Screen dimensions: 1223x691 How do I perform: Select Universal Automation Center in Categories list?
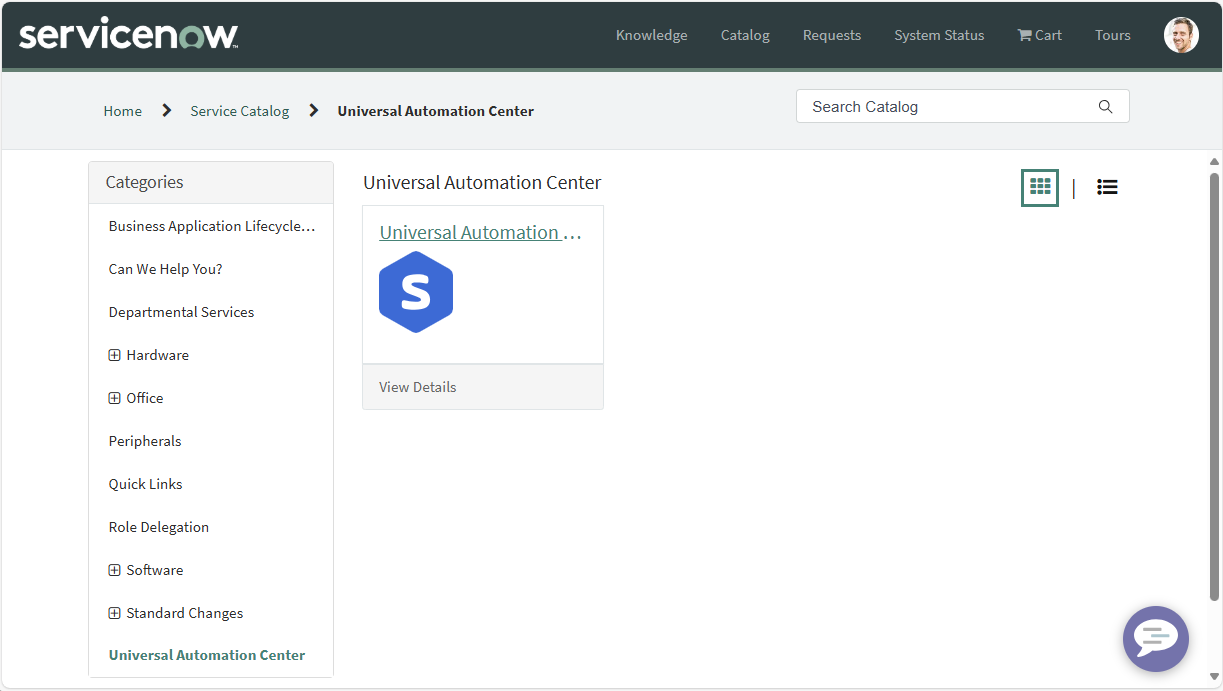[x=207, y=655]
